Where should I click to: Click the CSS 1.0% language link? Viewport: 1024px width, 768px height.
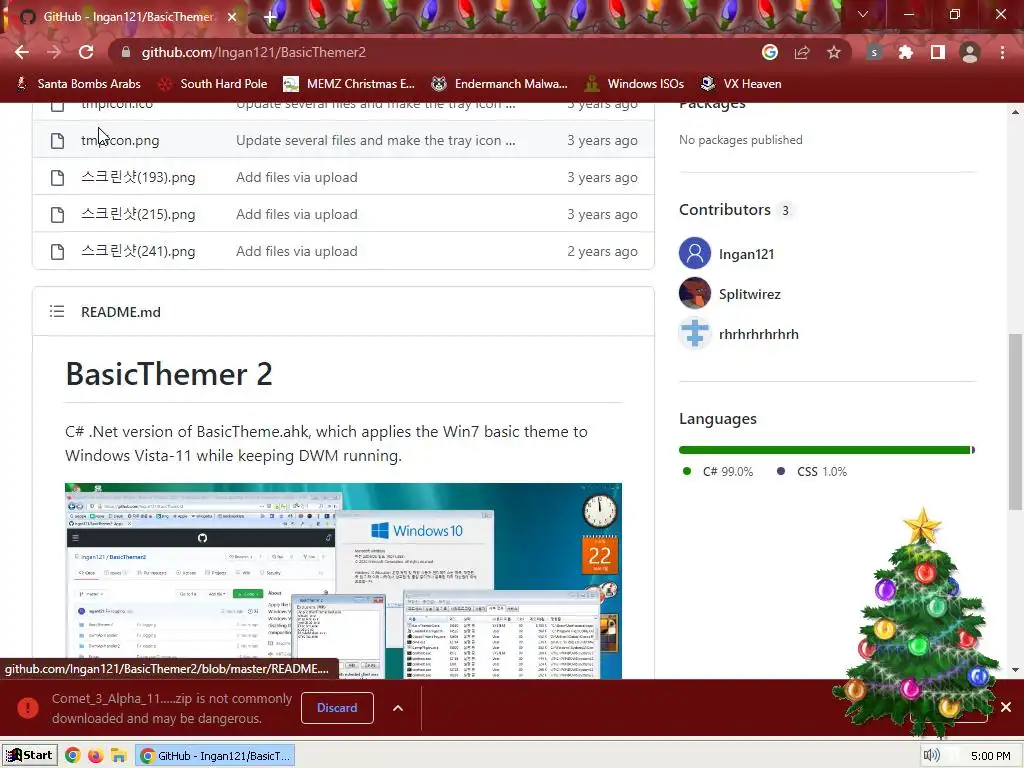[x=812, y=472]
